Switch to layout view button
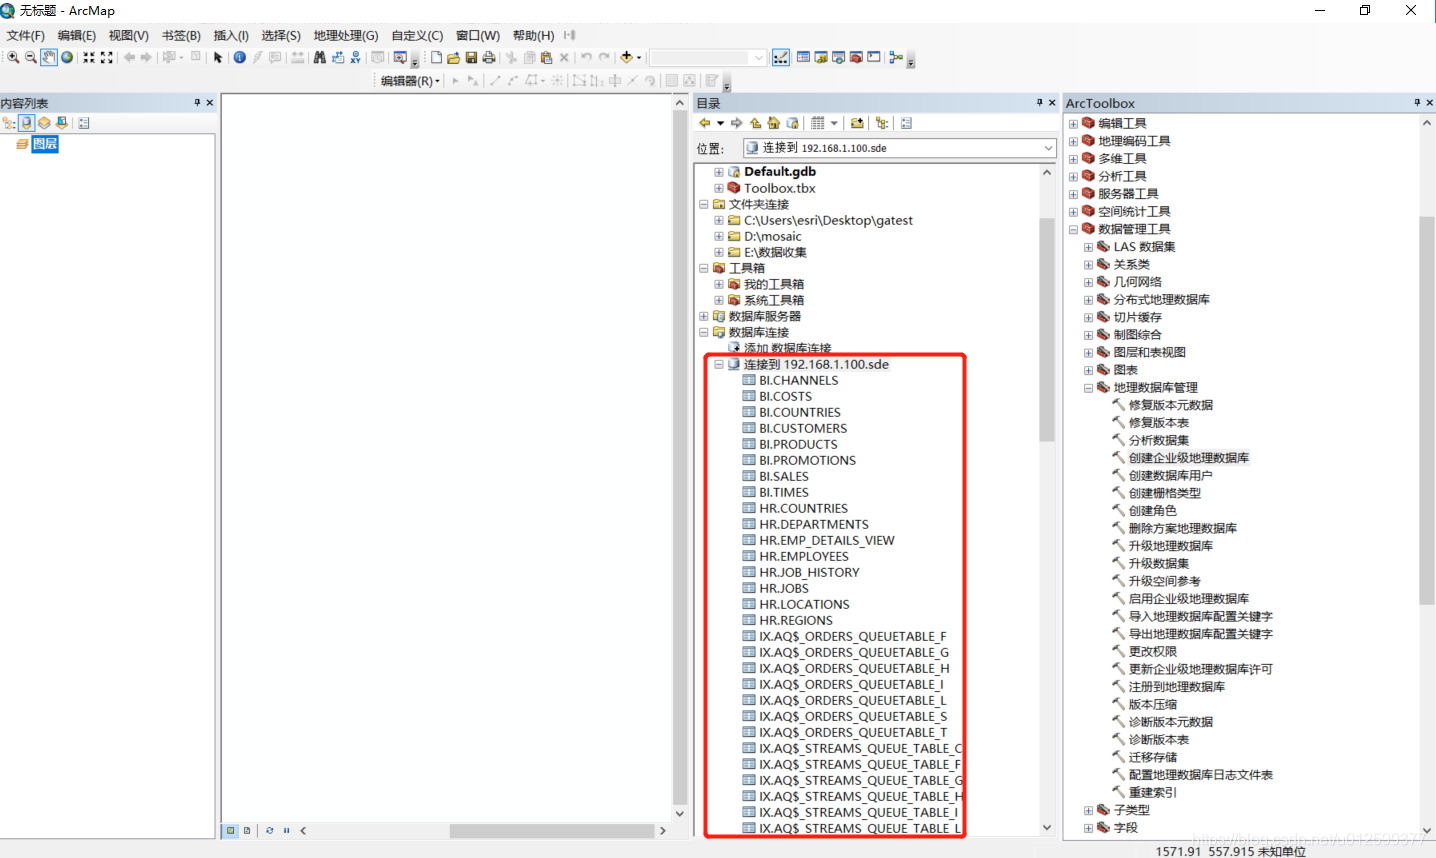The width and height of the screenshot is (1436, 858). [247, 830]
